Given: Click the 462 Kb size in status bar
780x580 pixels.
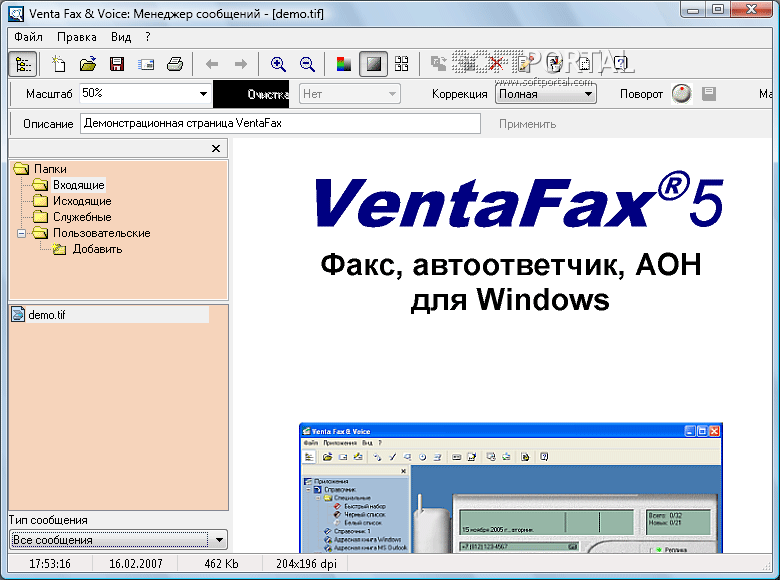Looking at the screenshot, I should [x=221, y=564].
